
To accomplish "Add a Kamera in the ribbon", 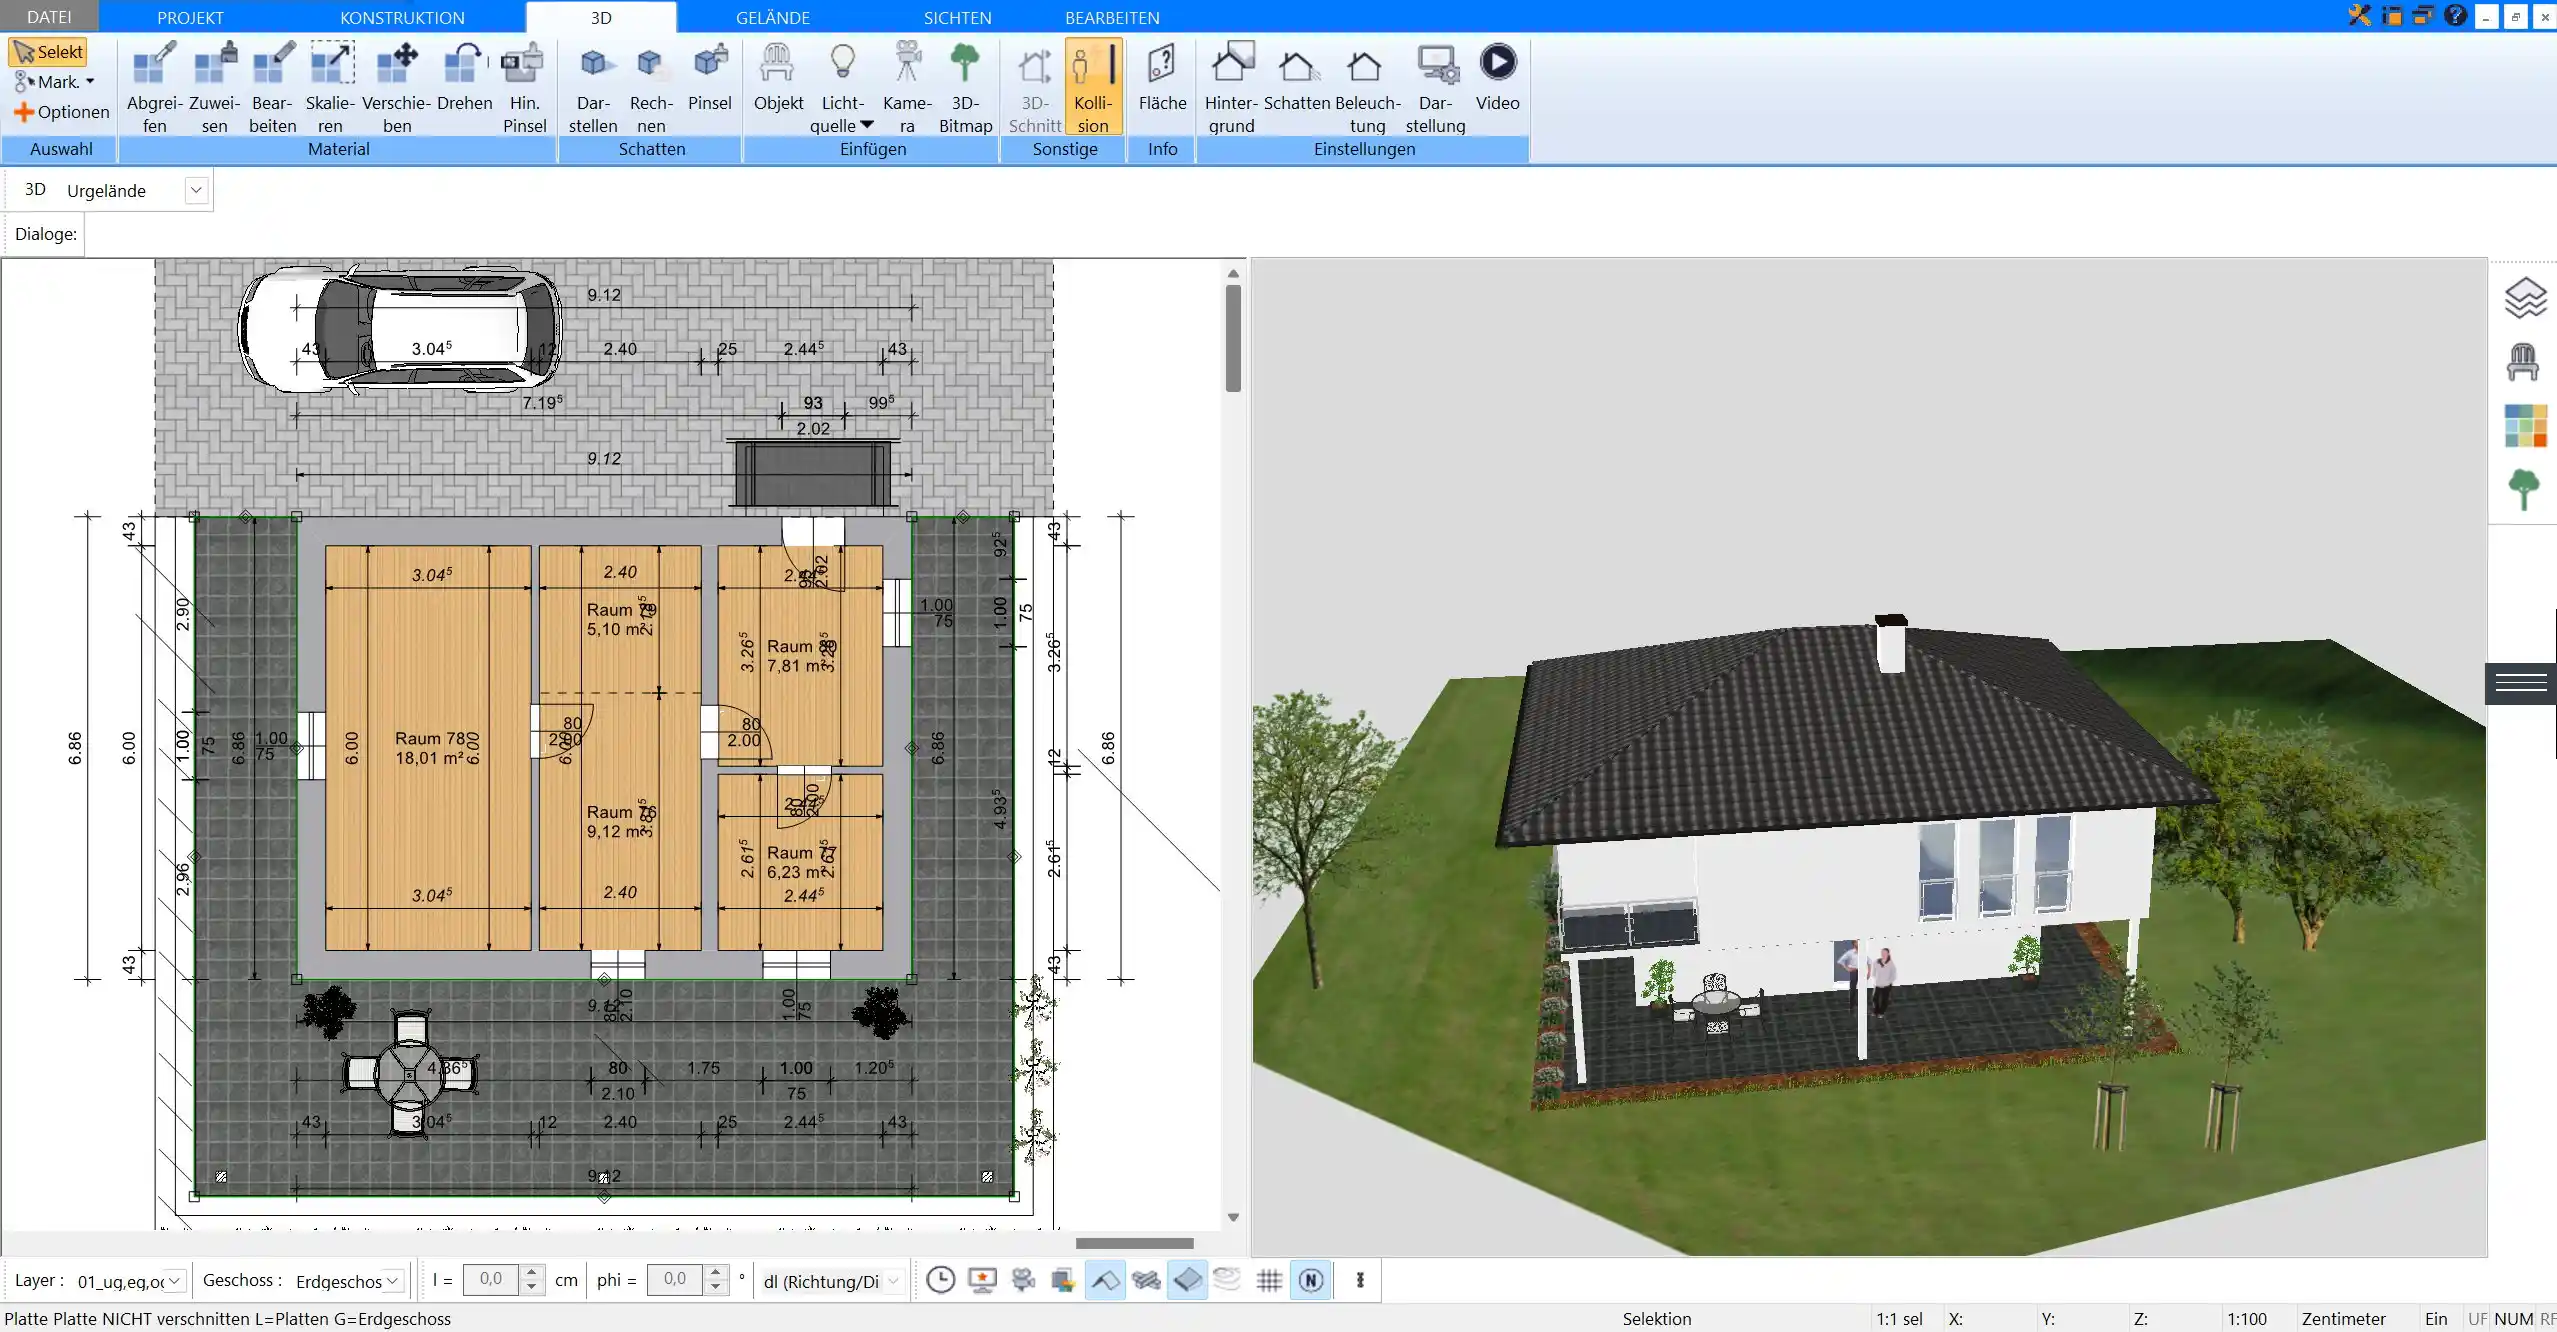I will point(907,87).
